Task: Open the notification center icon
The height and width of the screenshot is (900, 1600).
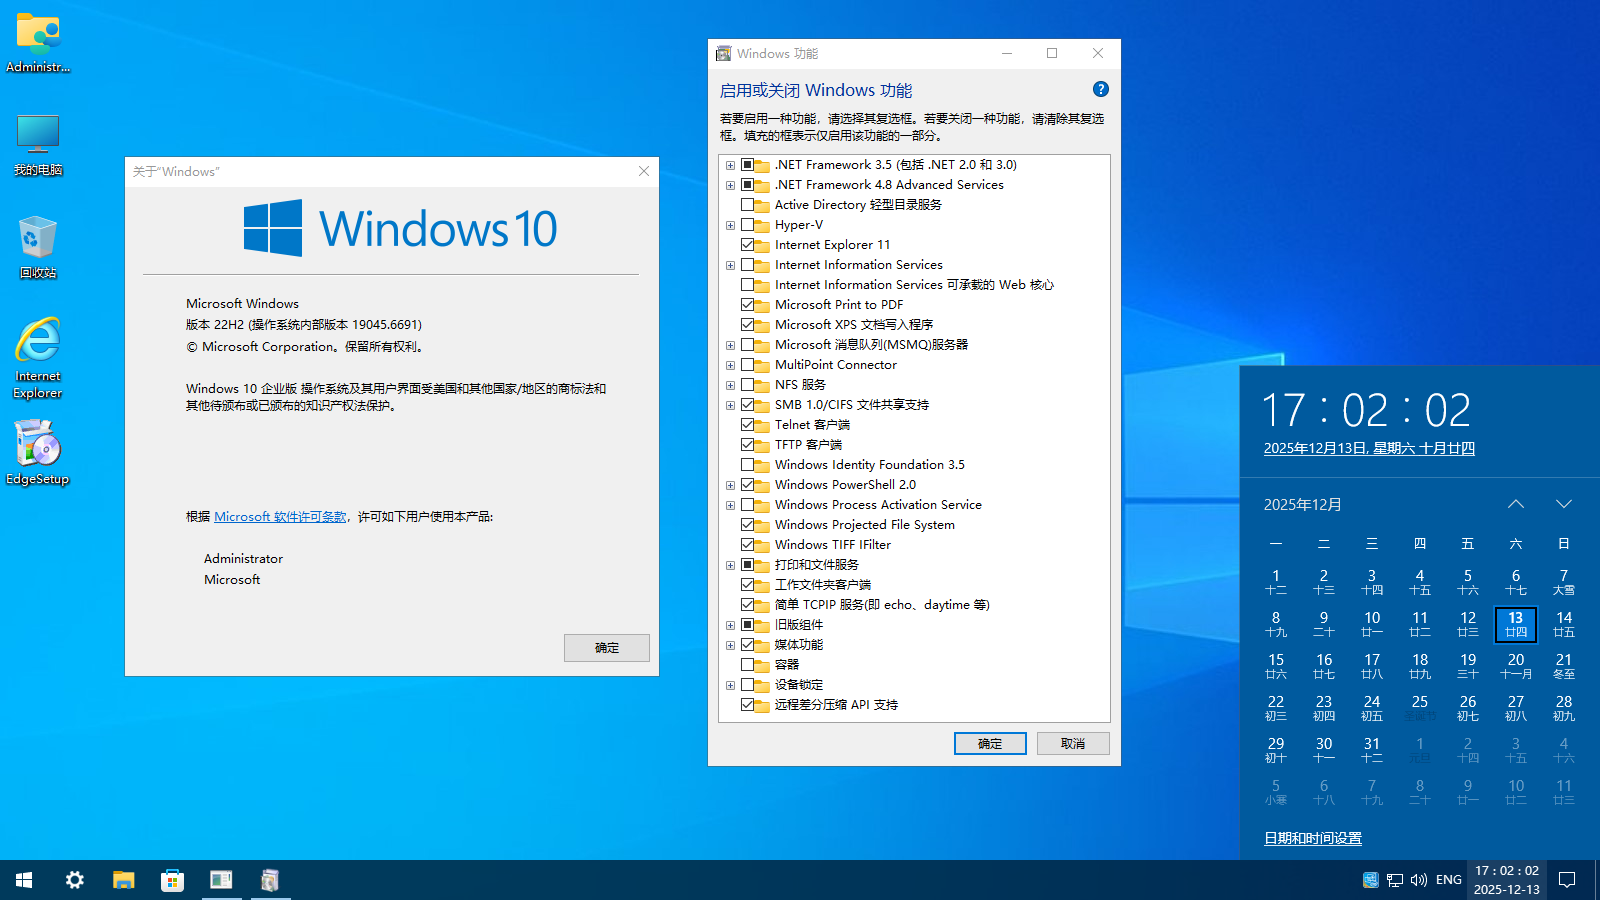Action: [x=1567, y=880]
